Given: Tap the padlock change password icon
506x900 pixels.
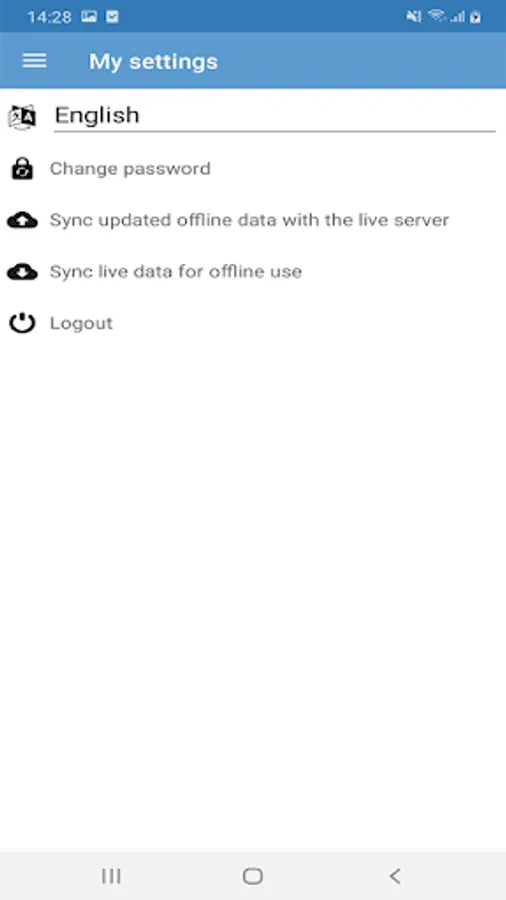Looking at the screenshot, I should [22, 169].
